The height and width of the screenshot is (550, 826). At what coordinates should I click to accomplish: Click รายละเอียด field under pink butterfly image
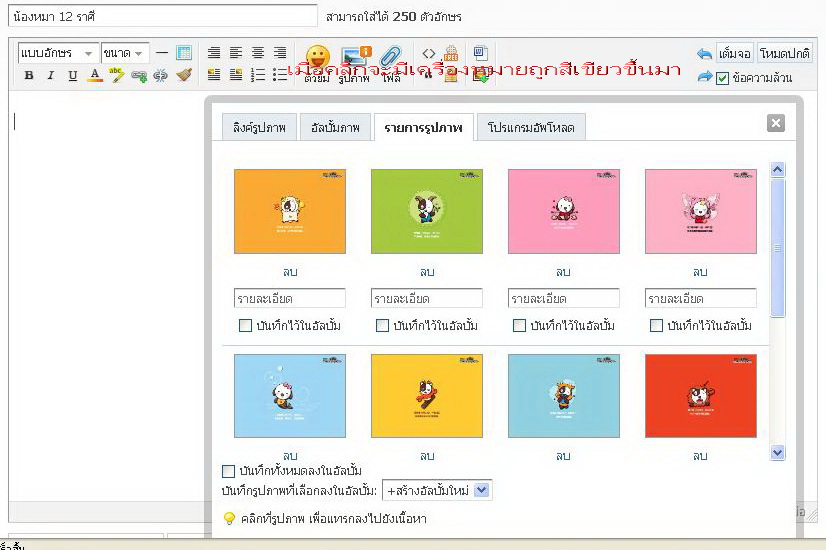pyautogui.click(x=701, y=298)
